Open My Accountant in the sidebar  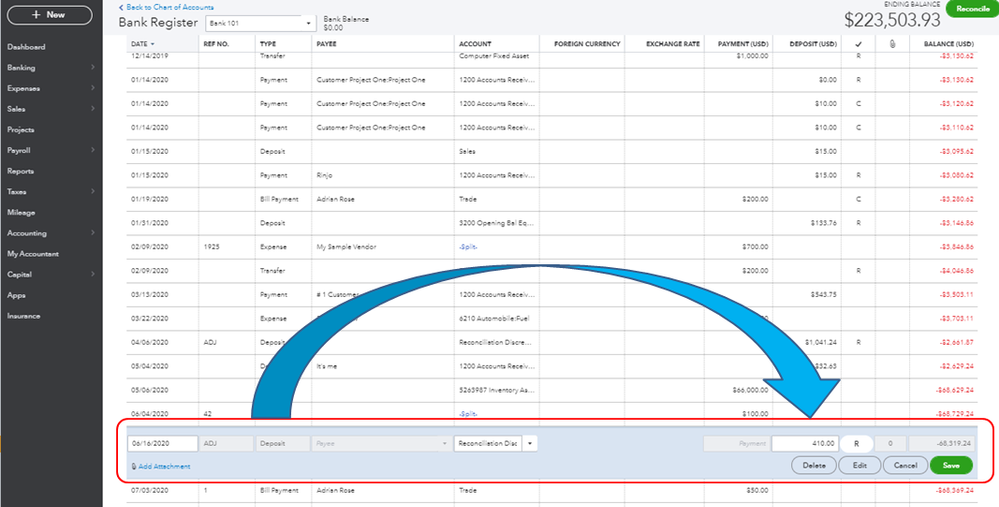pyautogui.click(x=32, y=254)
